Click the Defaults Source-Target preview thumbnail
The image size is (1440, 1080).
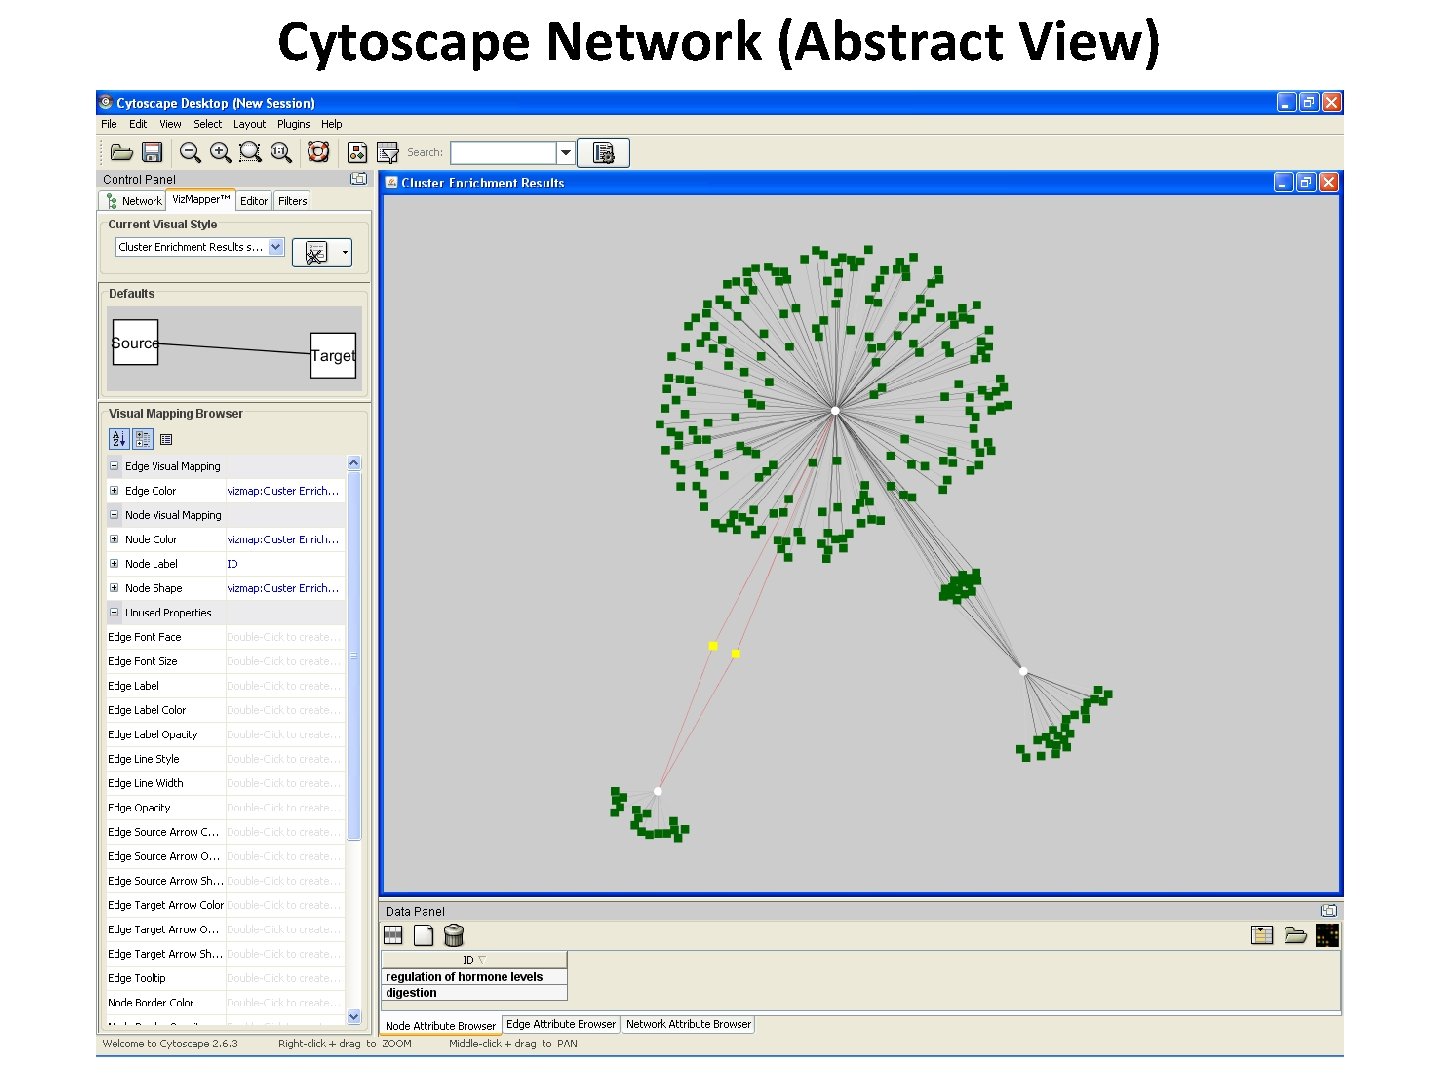coord(234,348)
